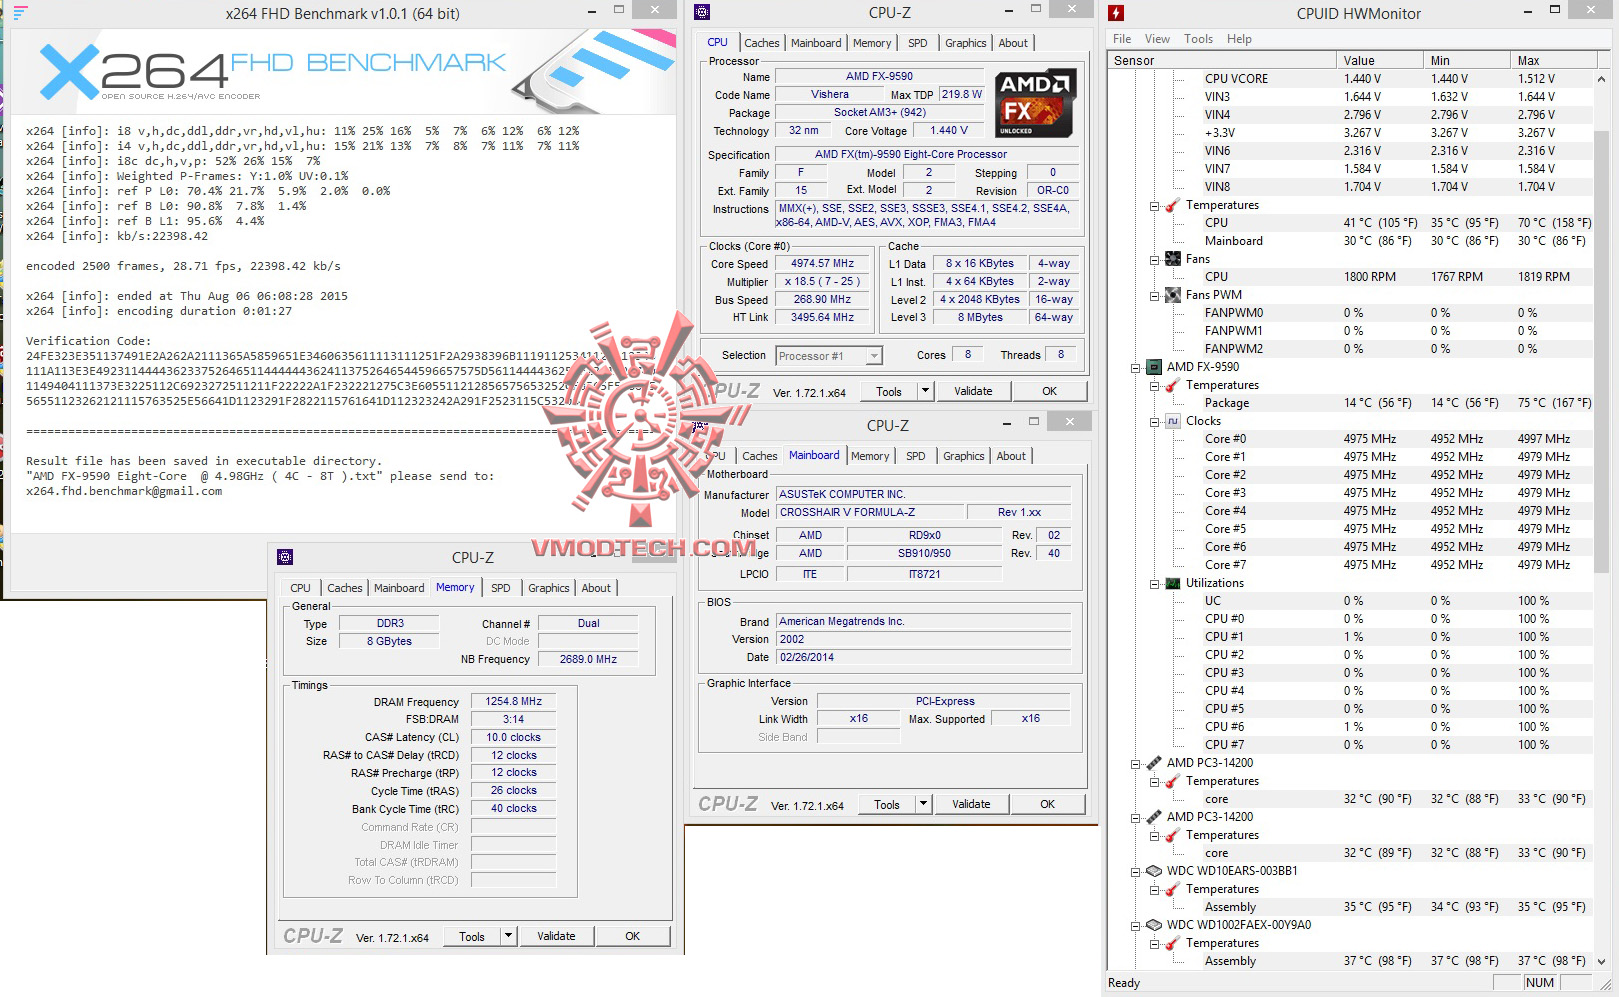
Task: Click the thermometer icon above the CPU 41 °C row
Action: 1173,205
